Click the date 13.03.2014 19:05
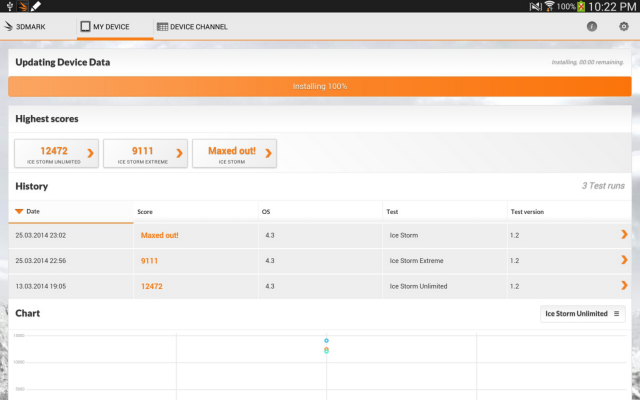The image size is (640, 400). pos(41,286)
